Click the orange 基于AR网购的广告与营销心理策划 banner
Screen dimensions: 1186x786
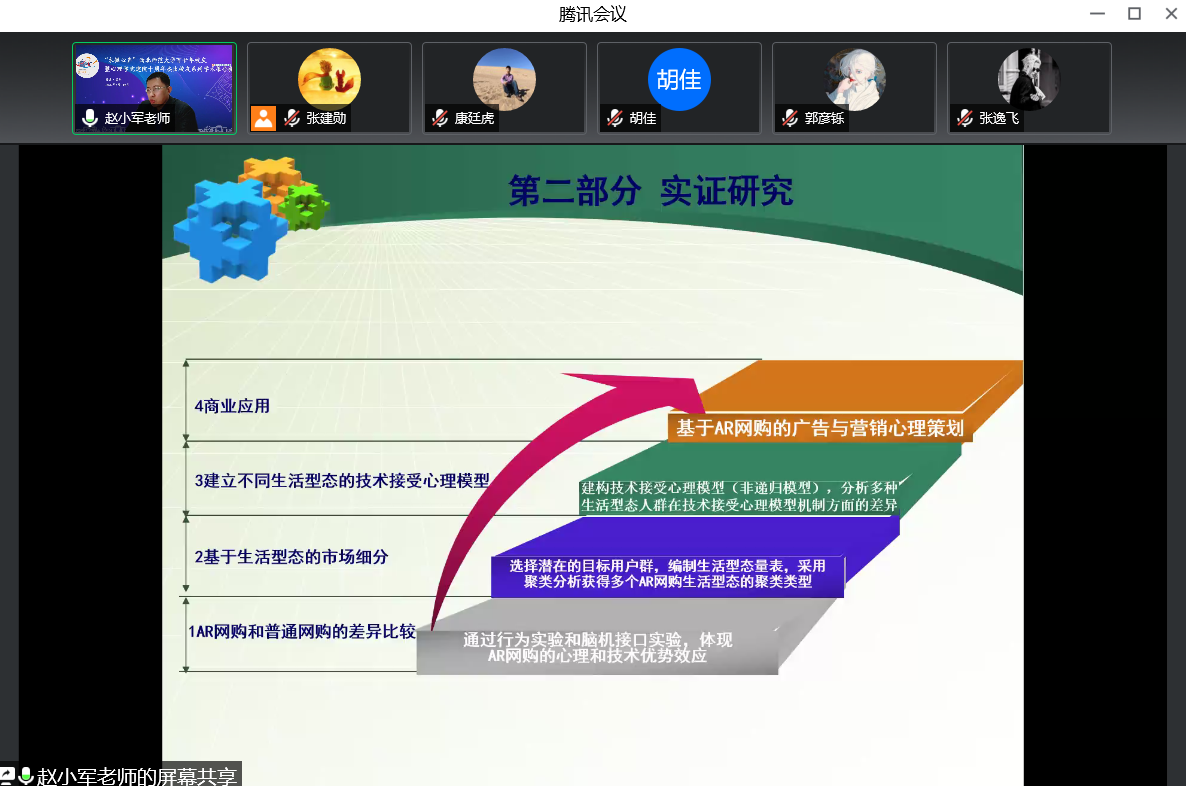[x=819, y=428]
